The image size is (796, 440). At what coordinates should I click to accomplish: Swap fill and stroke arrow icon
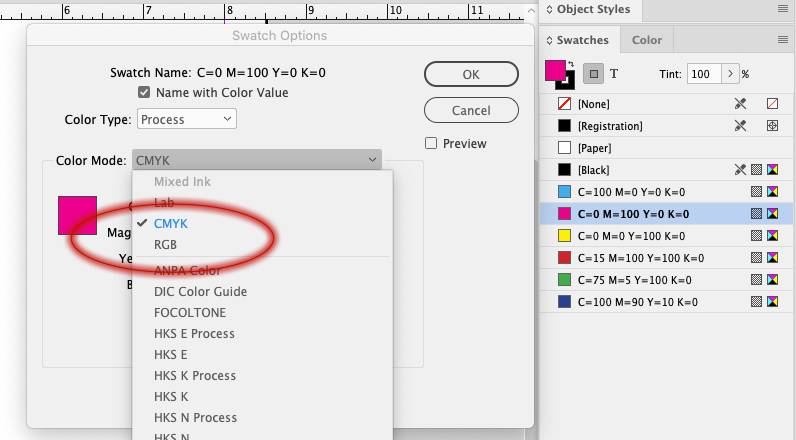[571, 64]
